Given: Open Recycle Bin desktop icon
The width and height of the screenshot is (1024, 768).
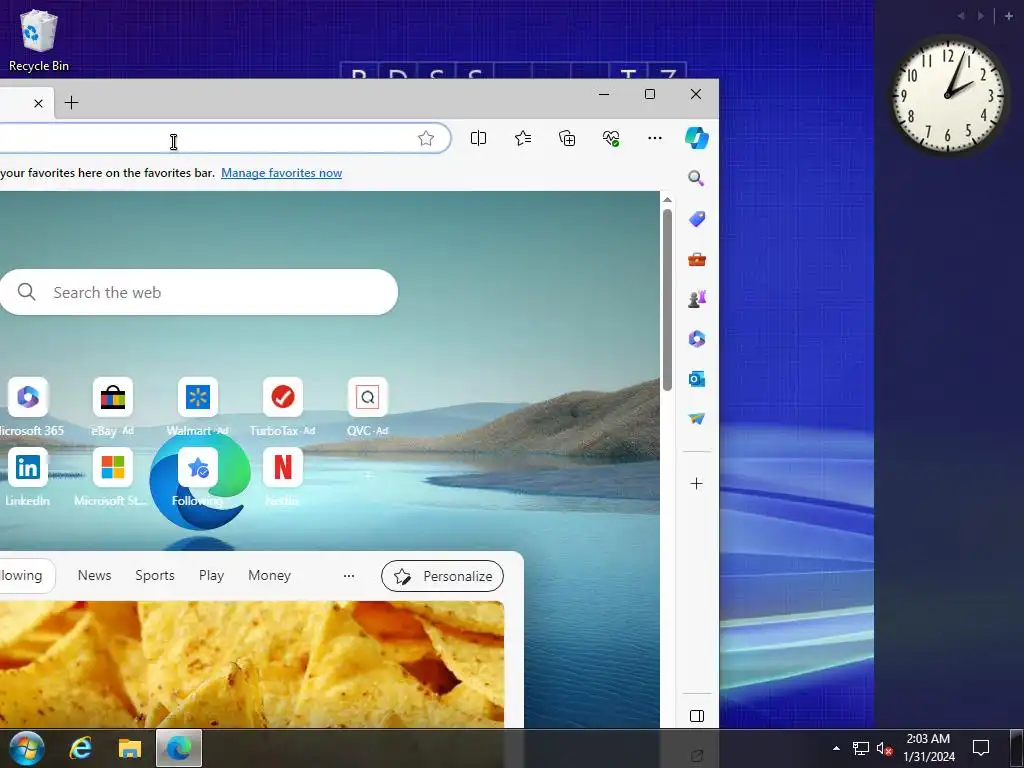Looking at the screenshot, I should (x=39, y=40).
